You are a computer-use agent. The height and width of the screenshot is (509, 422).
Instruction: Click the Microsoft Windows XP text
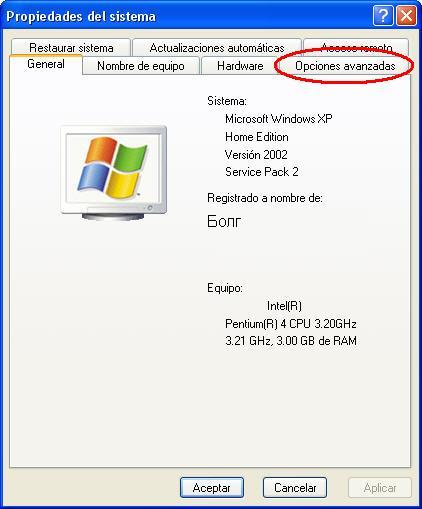(x=279, y=119)
